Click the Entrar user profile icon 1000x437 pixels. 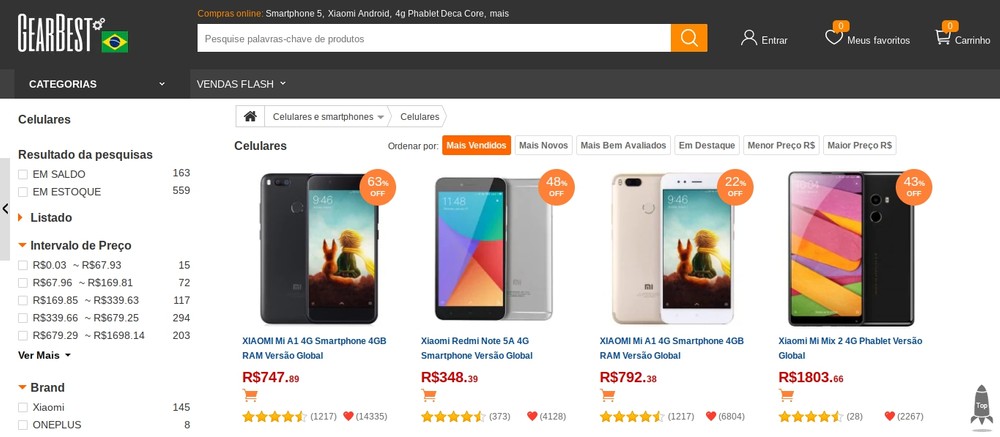click(x=749, y=38)
